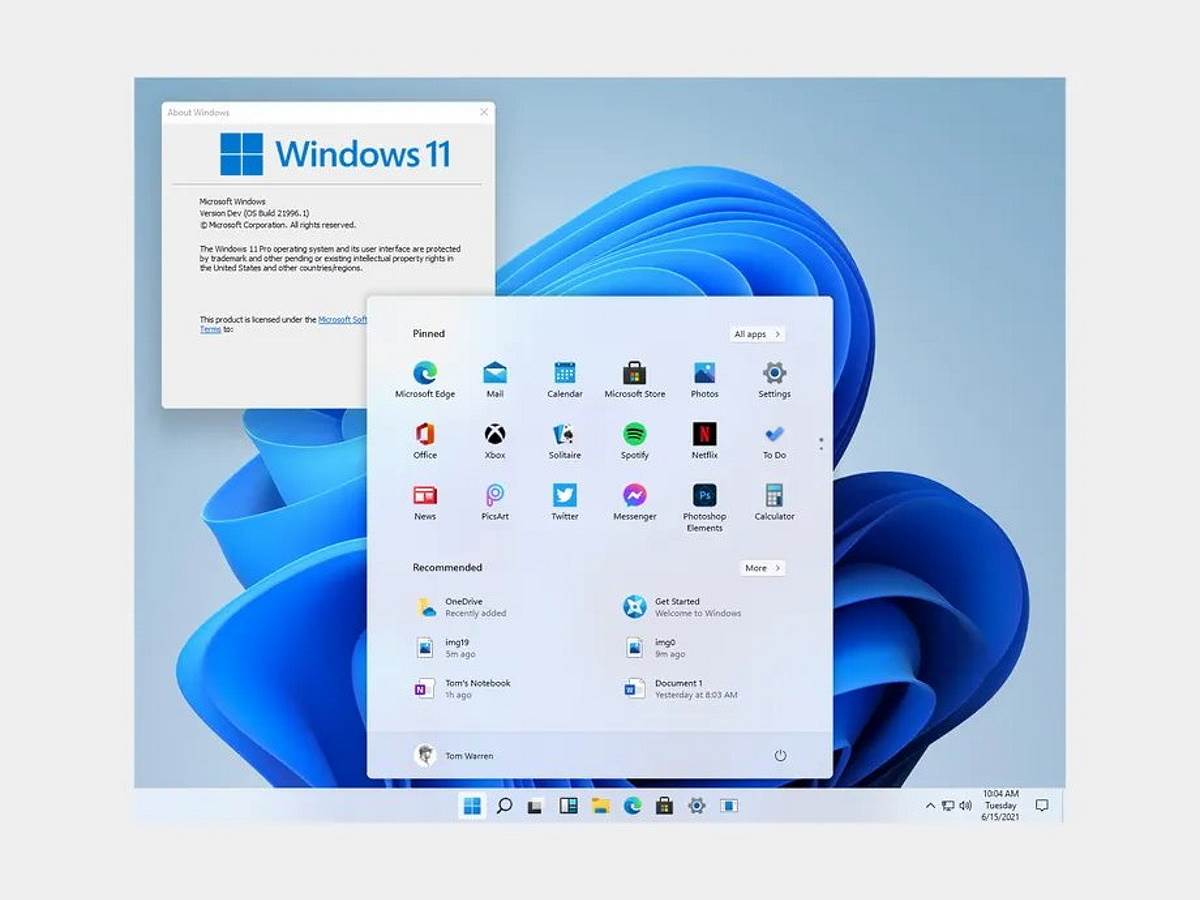Open the Mail app
1200x900 pixels.
pyautogui.click(x=494, y=373)
